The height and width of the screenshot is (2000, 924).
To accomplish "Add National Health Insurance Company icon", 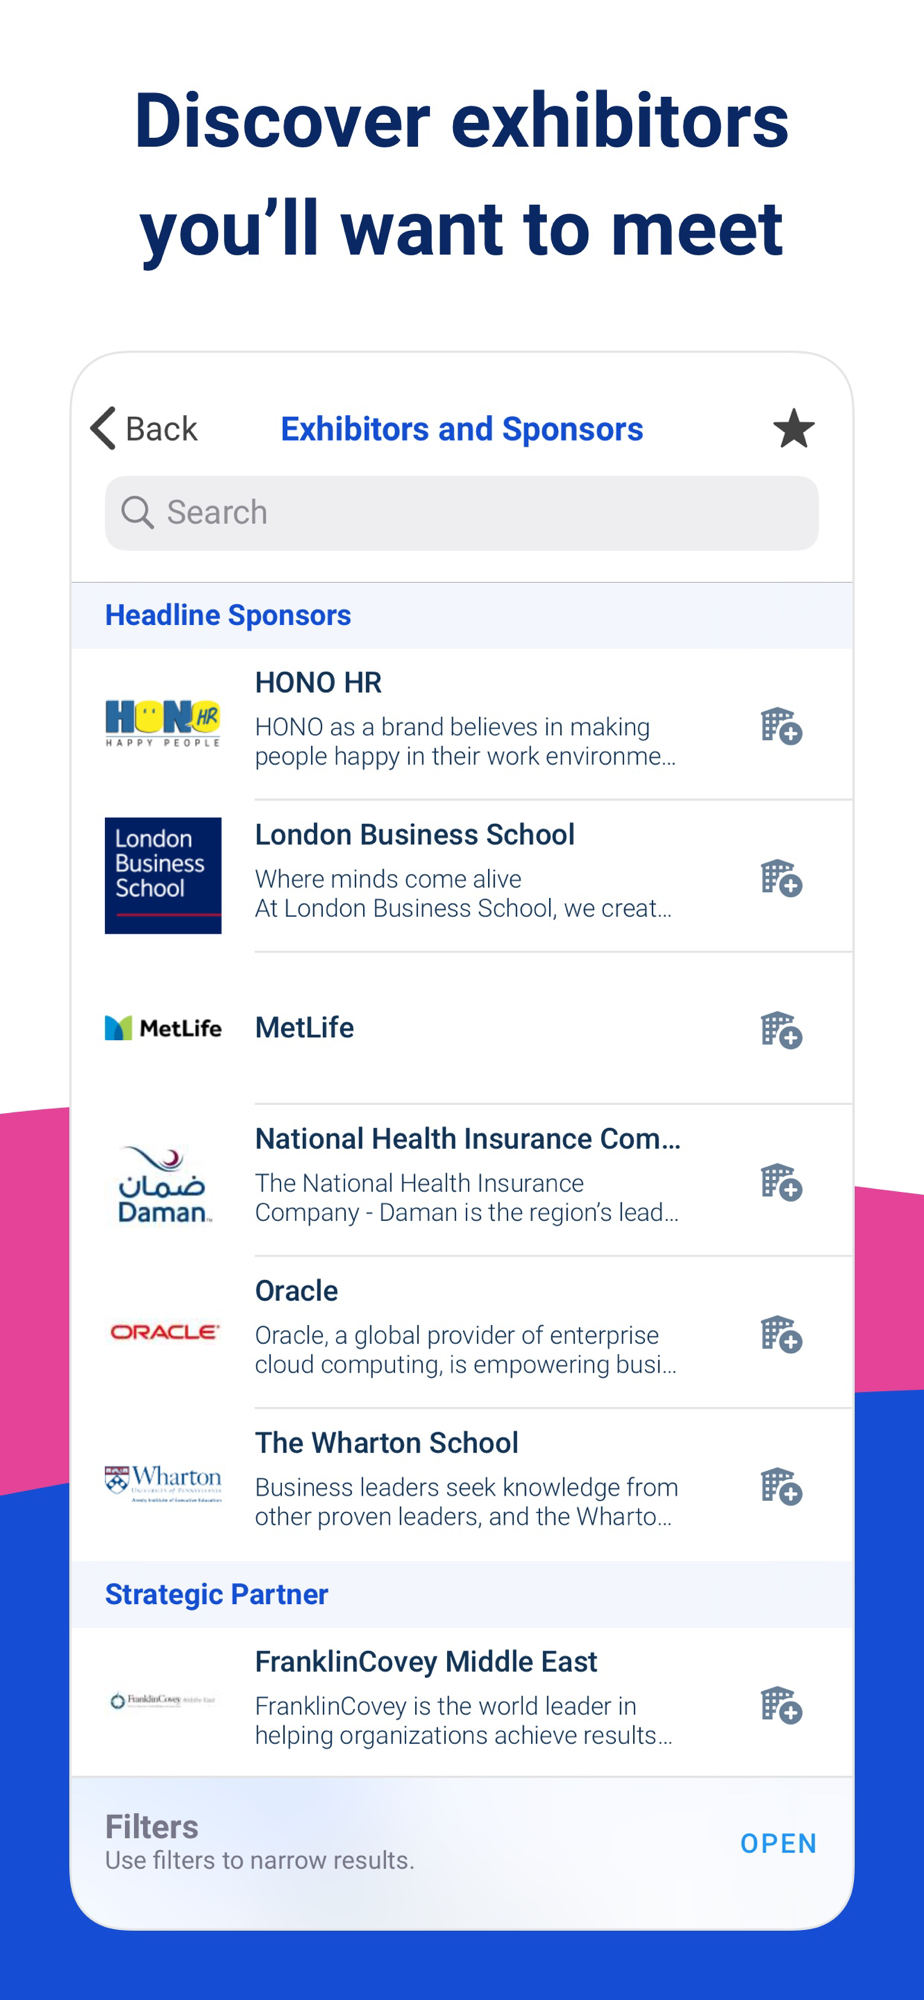I will (x=781, y=1182).
